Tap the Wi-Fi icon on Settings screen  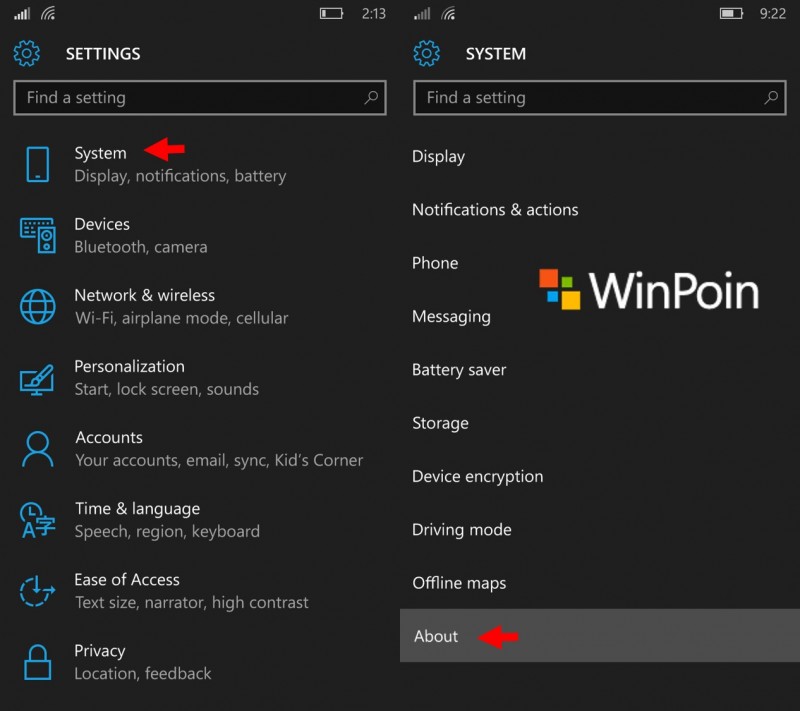(48, 14)
